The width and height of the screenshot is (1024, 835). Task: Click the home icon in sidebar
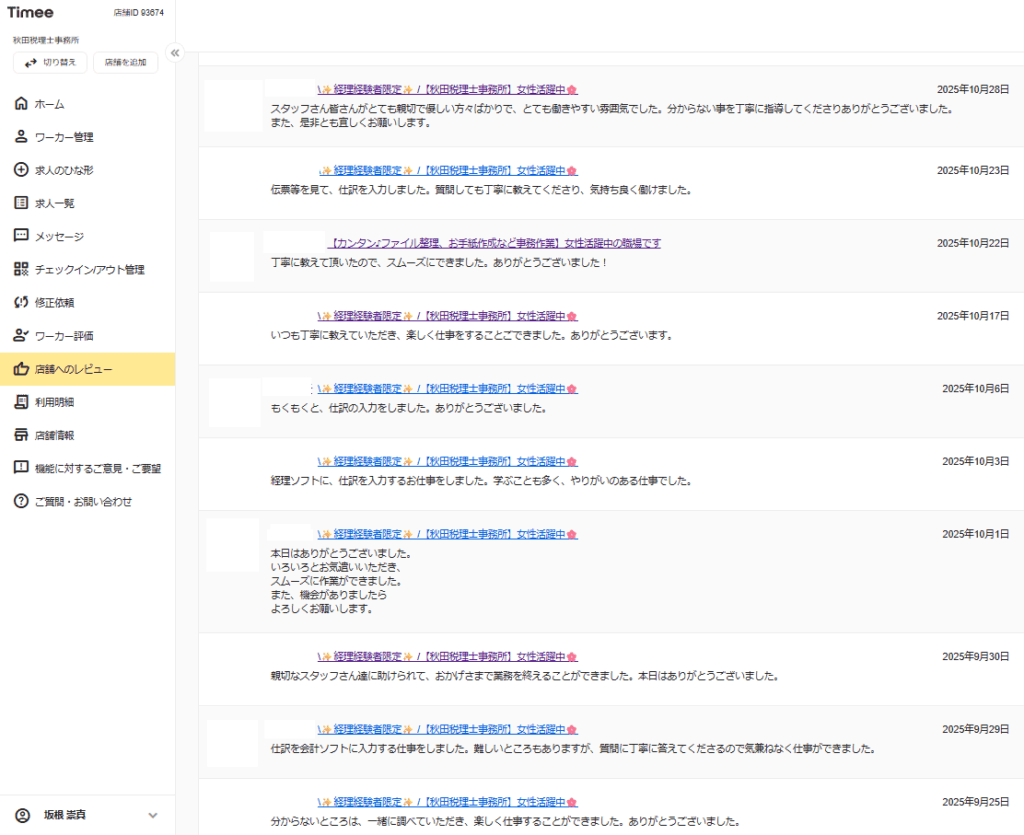tap(21, 104)
